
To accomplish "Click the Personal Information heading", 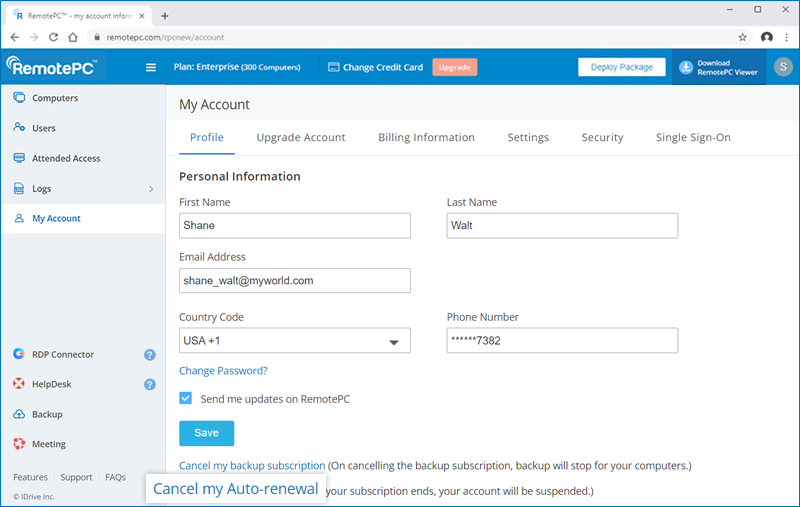I will 240,176.
